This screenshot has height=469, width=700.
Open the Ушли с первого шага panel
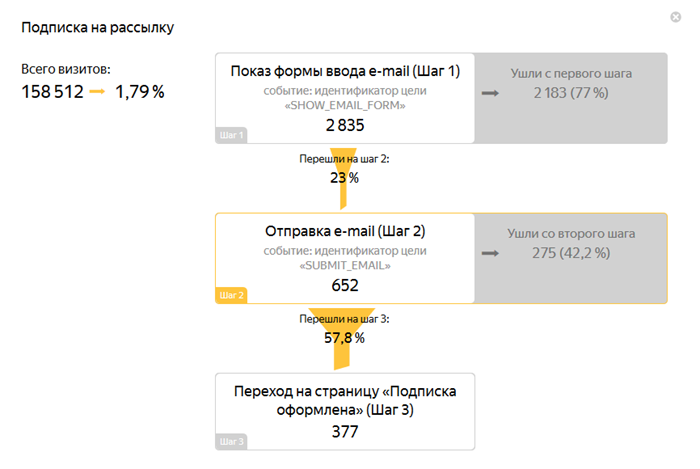coord(571,98)
